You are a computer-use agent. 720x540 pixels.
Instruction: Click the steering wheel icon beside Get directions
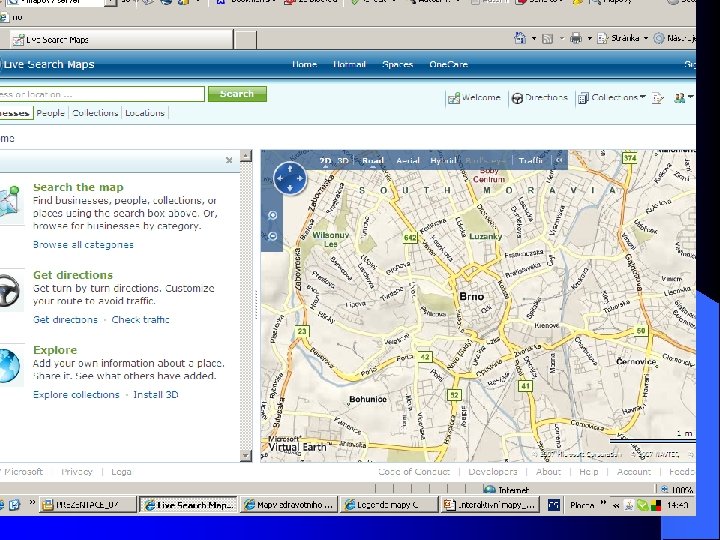[9, 290]
